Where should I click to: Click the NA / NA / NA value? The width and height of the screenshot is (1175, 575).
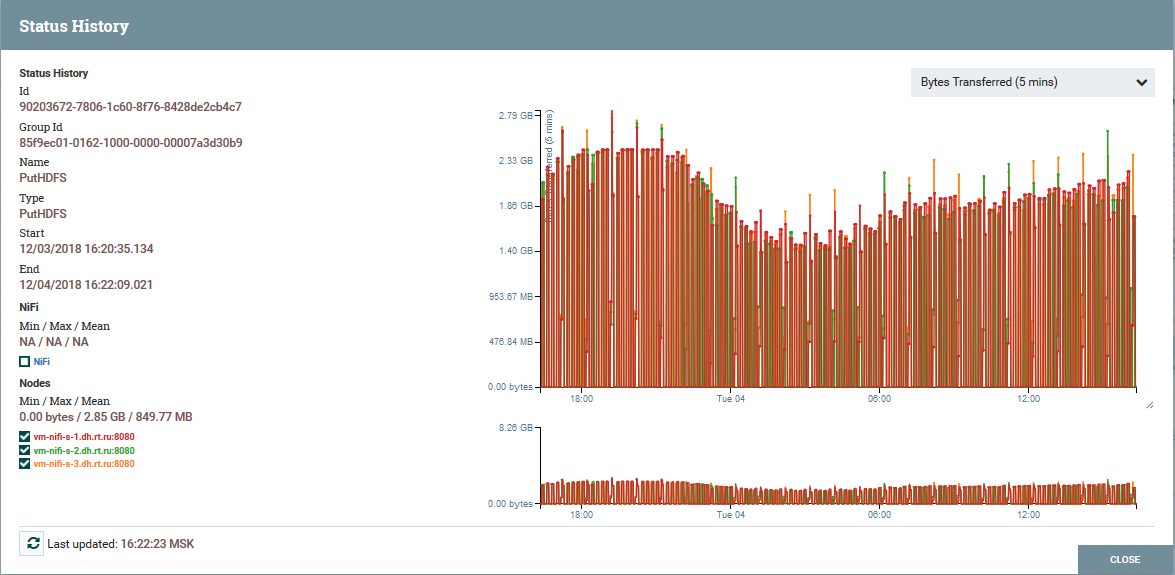coord(54,342)
